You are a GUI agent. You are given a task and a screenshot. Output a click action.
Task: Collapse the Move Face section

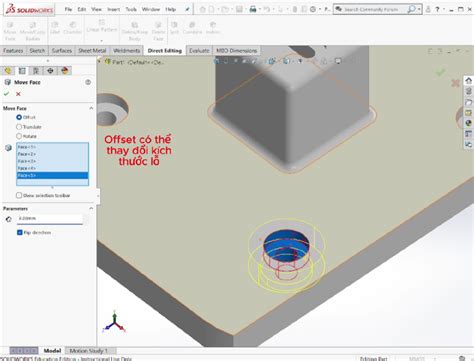click(91, 108)
